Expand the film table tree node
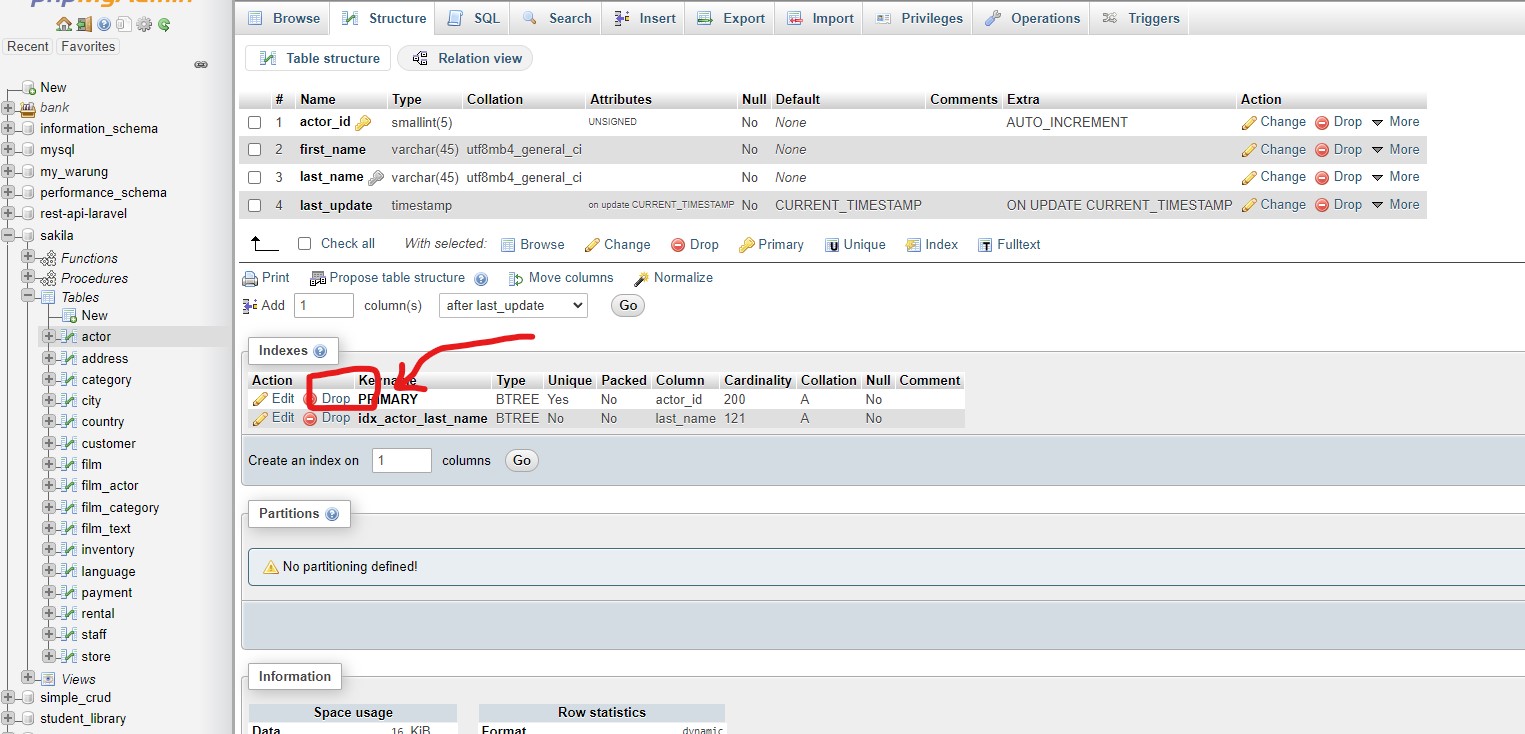 [x=48, y=464]
